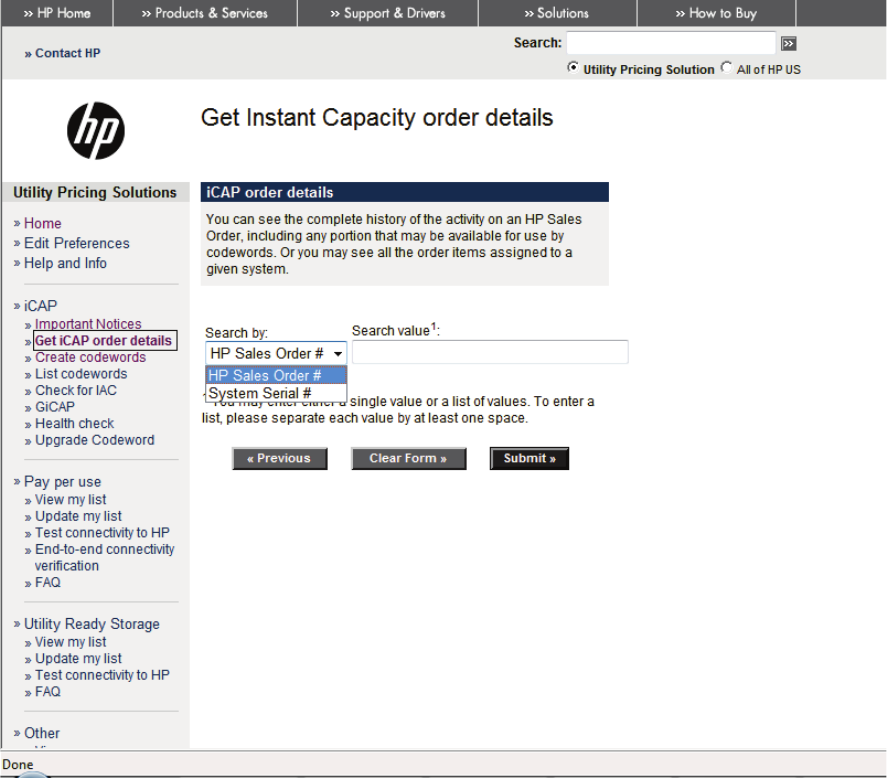Click the Done status bar text

tap(18, 765)
